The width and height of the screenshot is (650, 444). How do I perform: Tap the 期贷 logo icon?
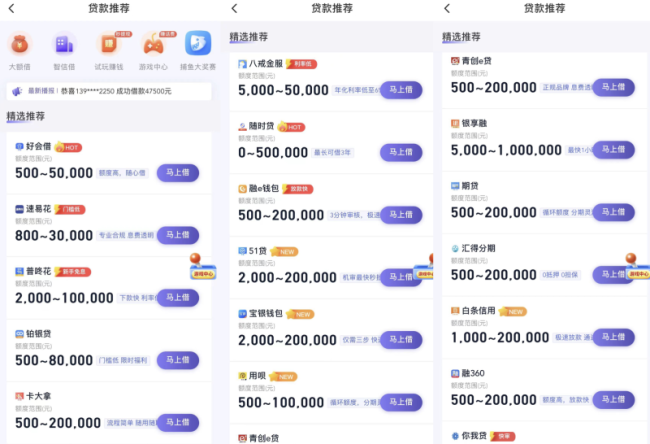[x=455, y=186]
